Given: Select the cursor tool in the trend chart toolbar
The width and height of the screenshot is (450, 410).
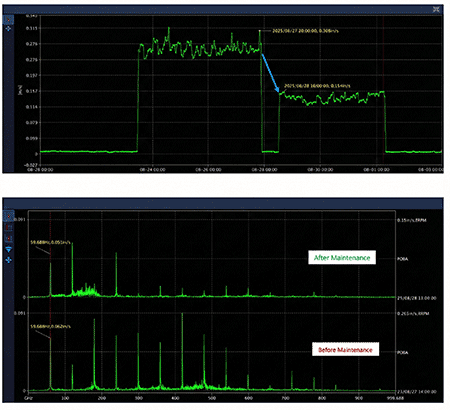Looking at the screenshot, I should coord(8,20).
